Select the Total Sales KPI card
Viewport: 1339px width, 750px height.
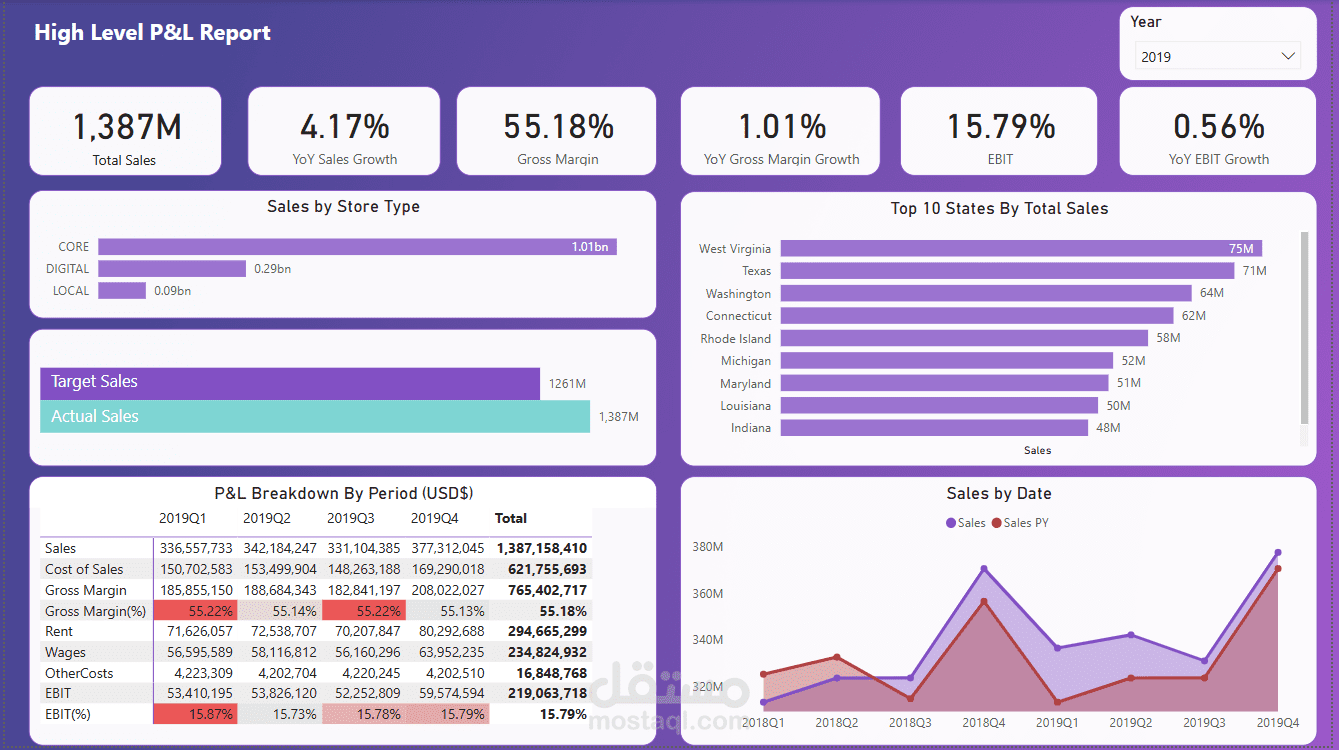(x=124, y=131)
